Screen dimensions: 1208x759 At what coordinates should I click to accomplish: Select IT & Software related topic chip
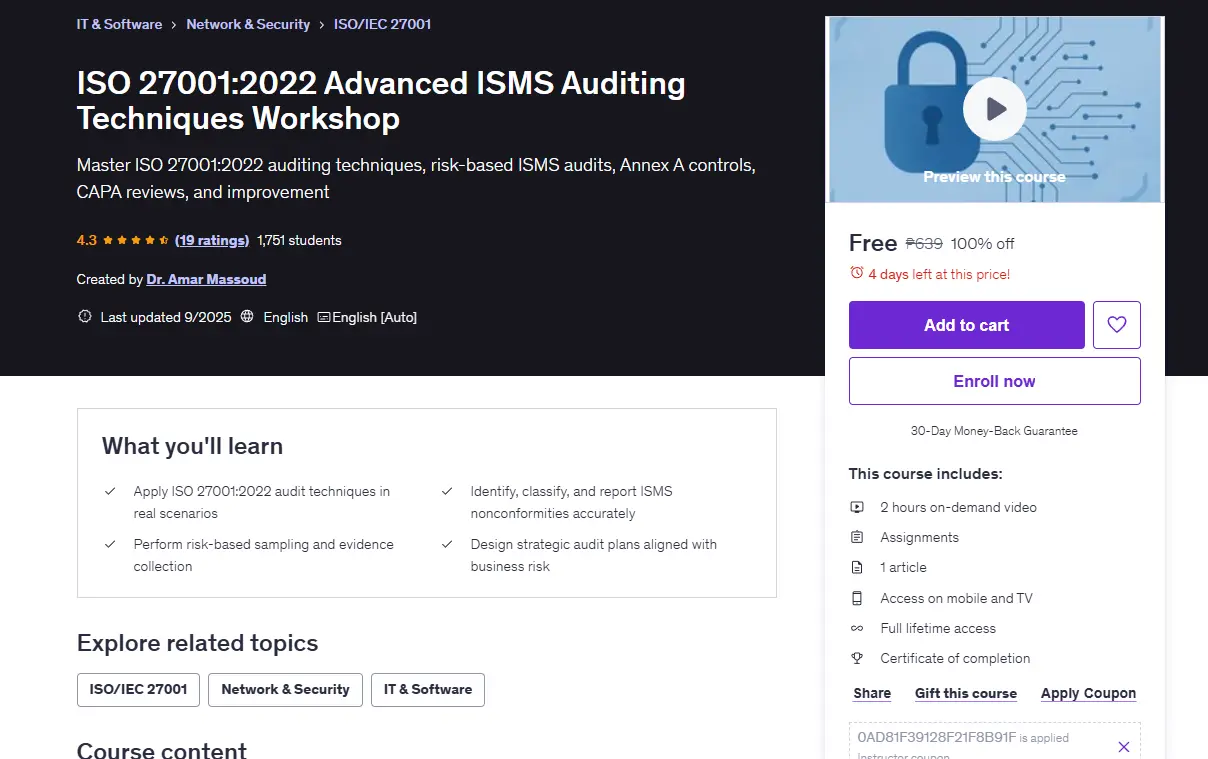(x=428, y=689)
